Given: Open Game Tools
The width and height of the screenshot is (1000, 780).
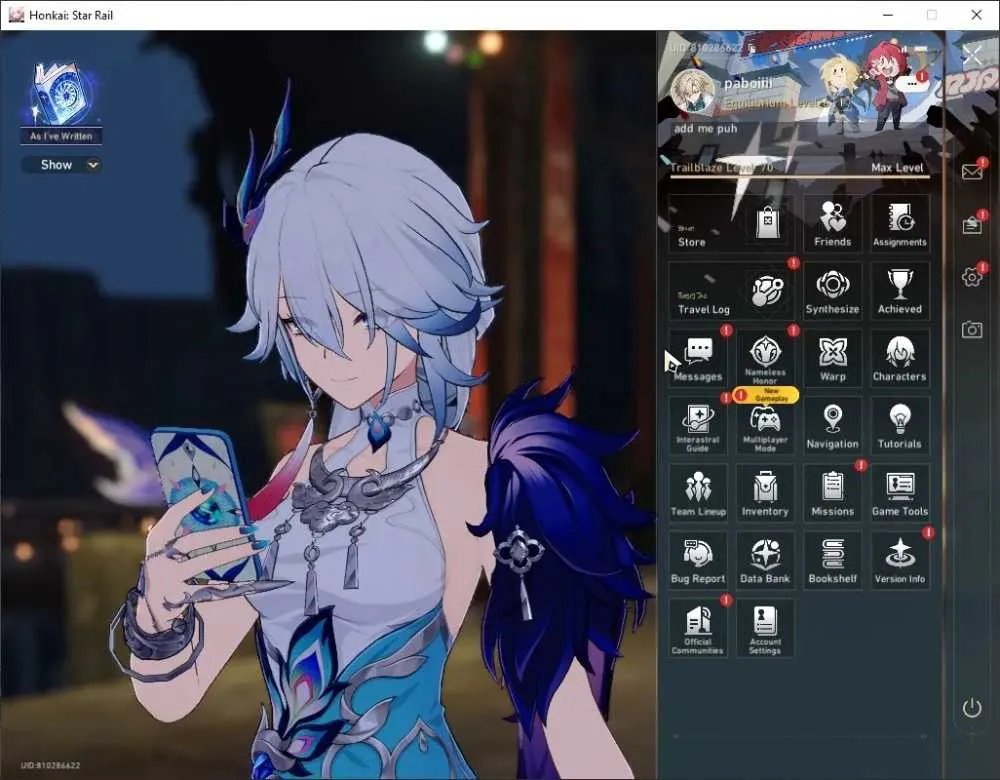Looking at the screenshot, I should click(x=899, y=493).
